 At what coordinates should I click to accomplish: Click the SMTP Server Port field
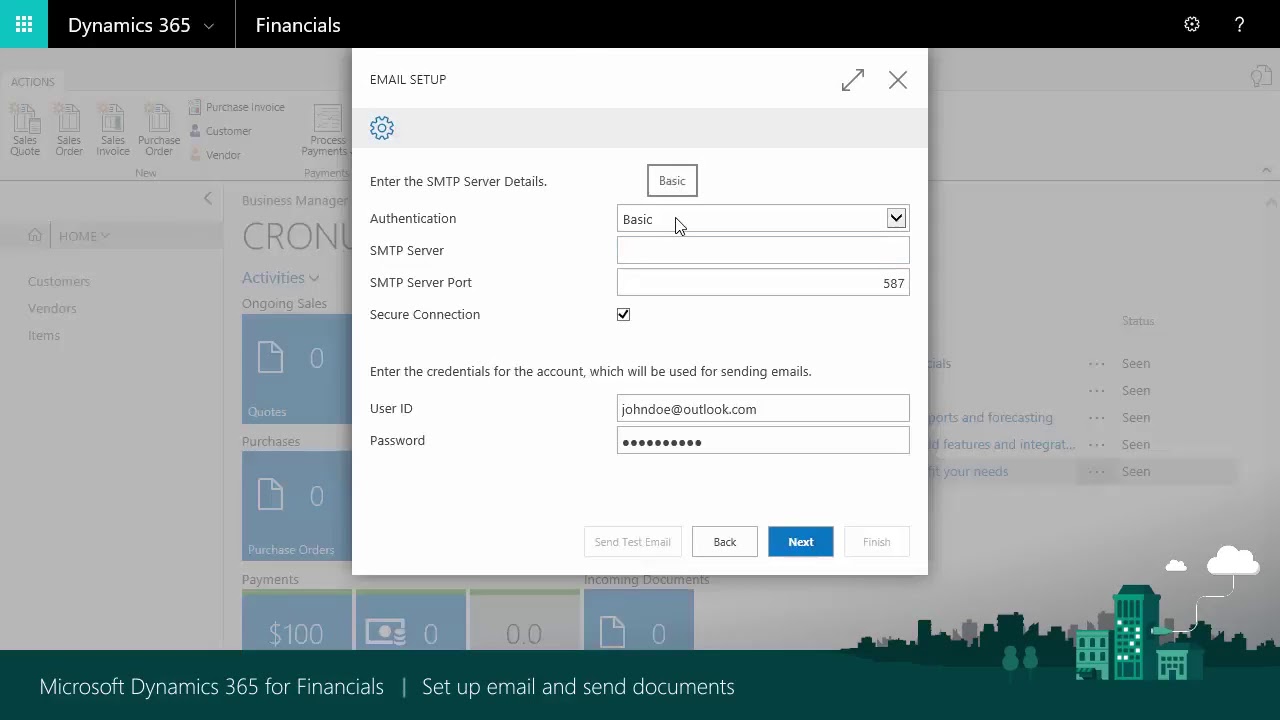coord(763,283)
